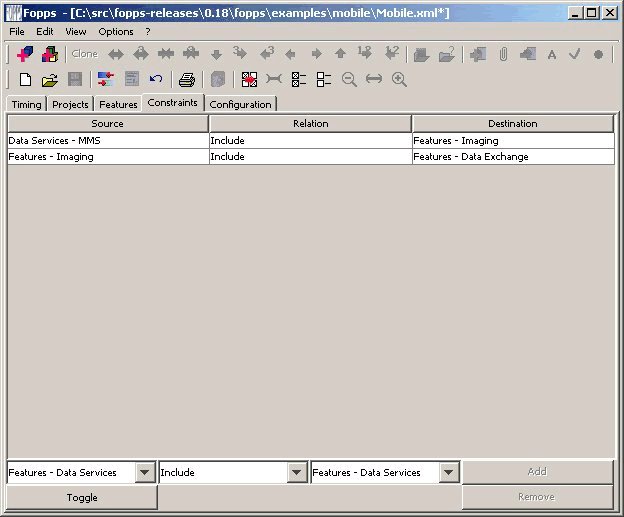Click the undo curved arrow icon

point(156,79)
